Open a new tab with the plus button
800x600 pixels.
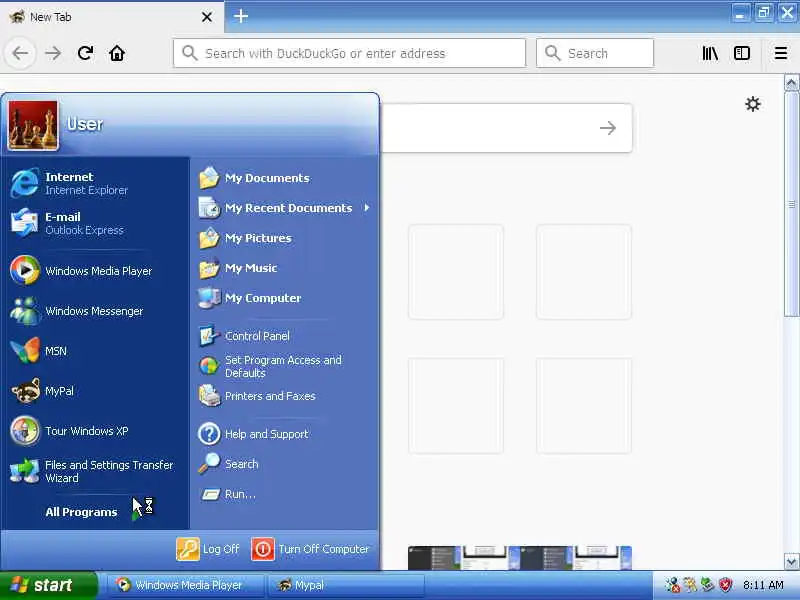pos(240,16)
